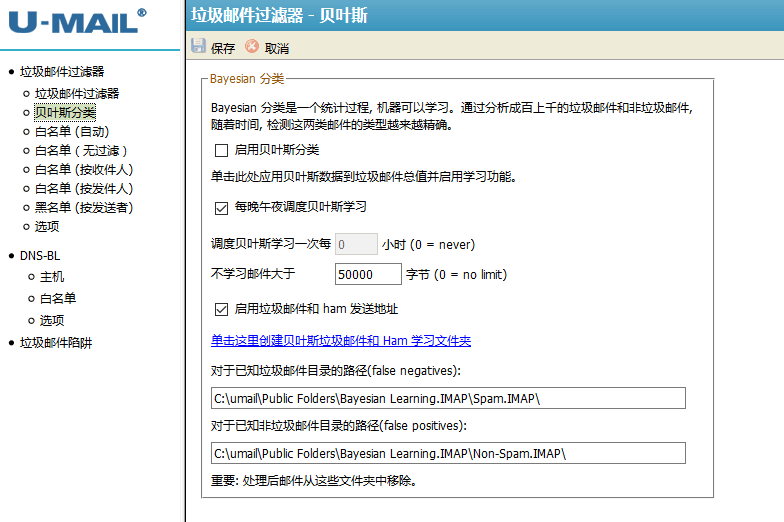784x522 pixels.
Task: Toggle 每晚午夜调度贝叶斯学习 checkbox
Action: (x=222, y=207)
